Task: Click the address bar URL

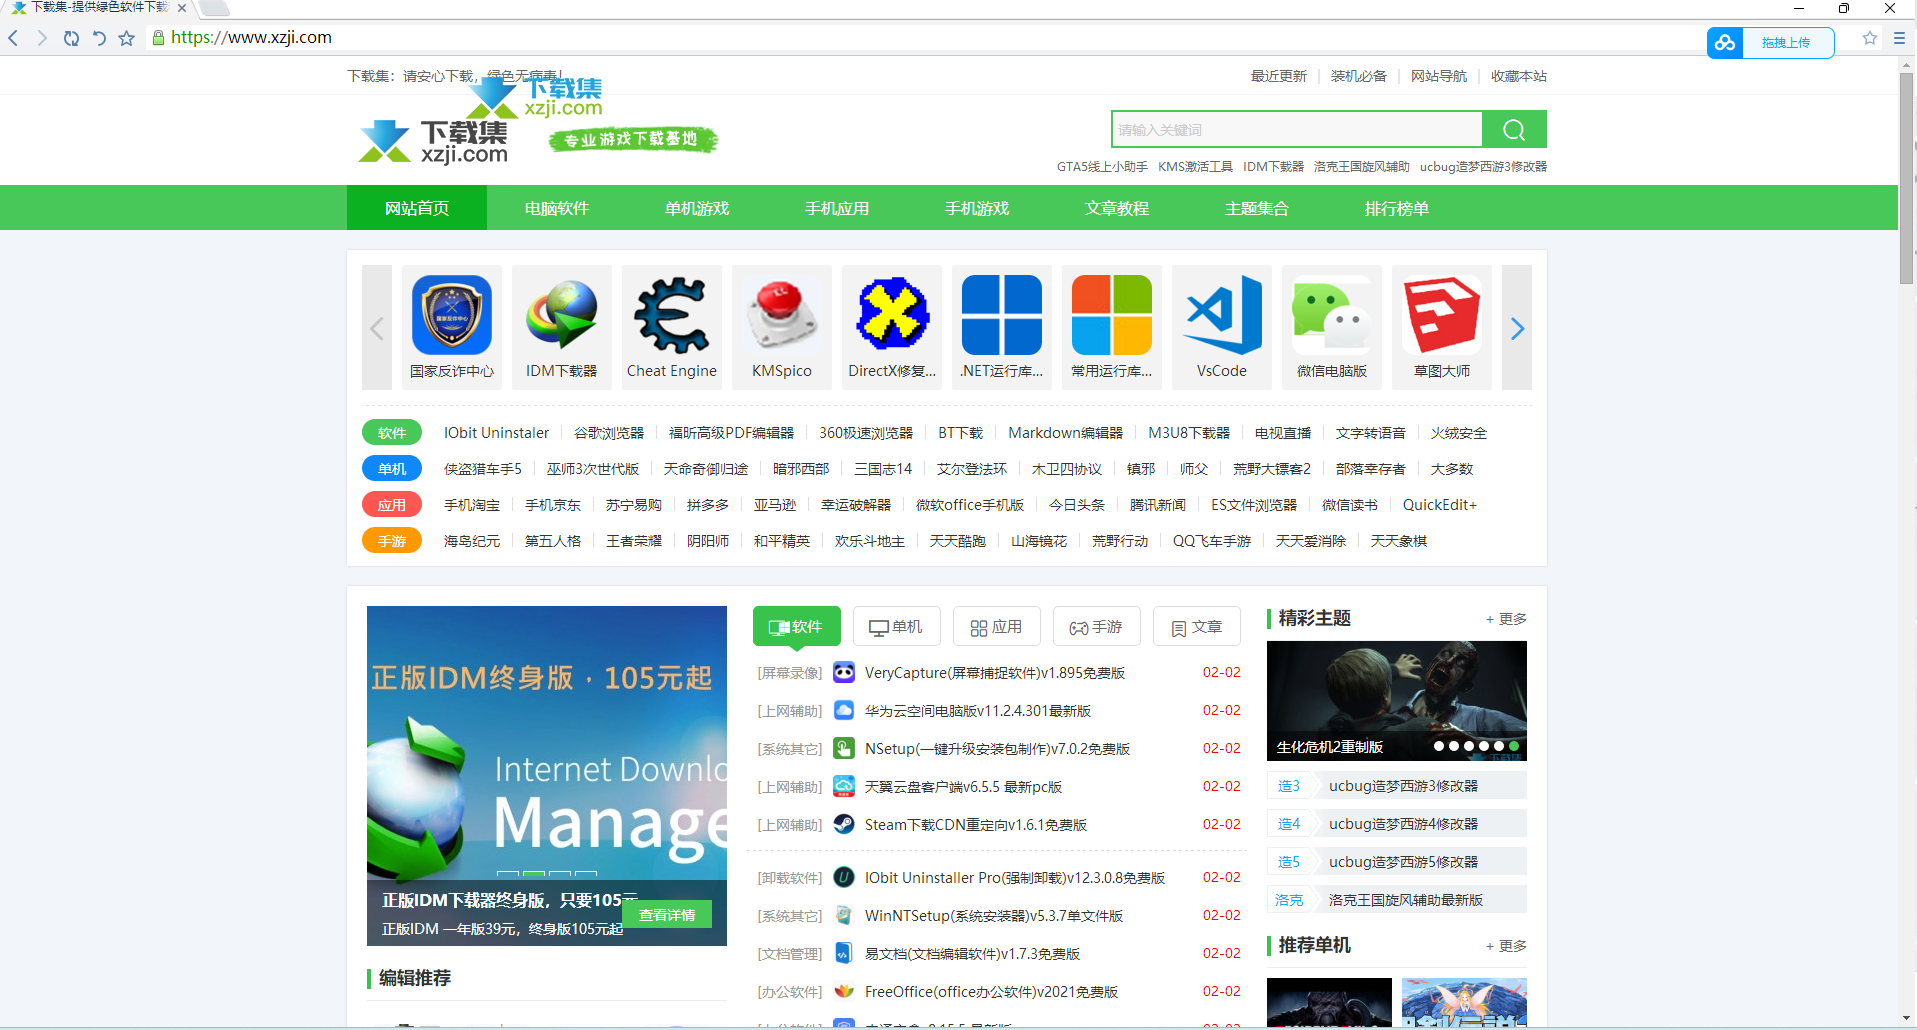Action: pyautogui.click(x=251, y=38)
